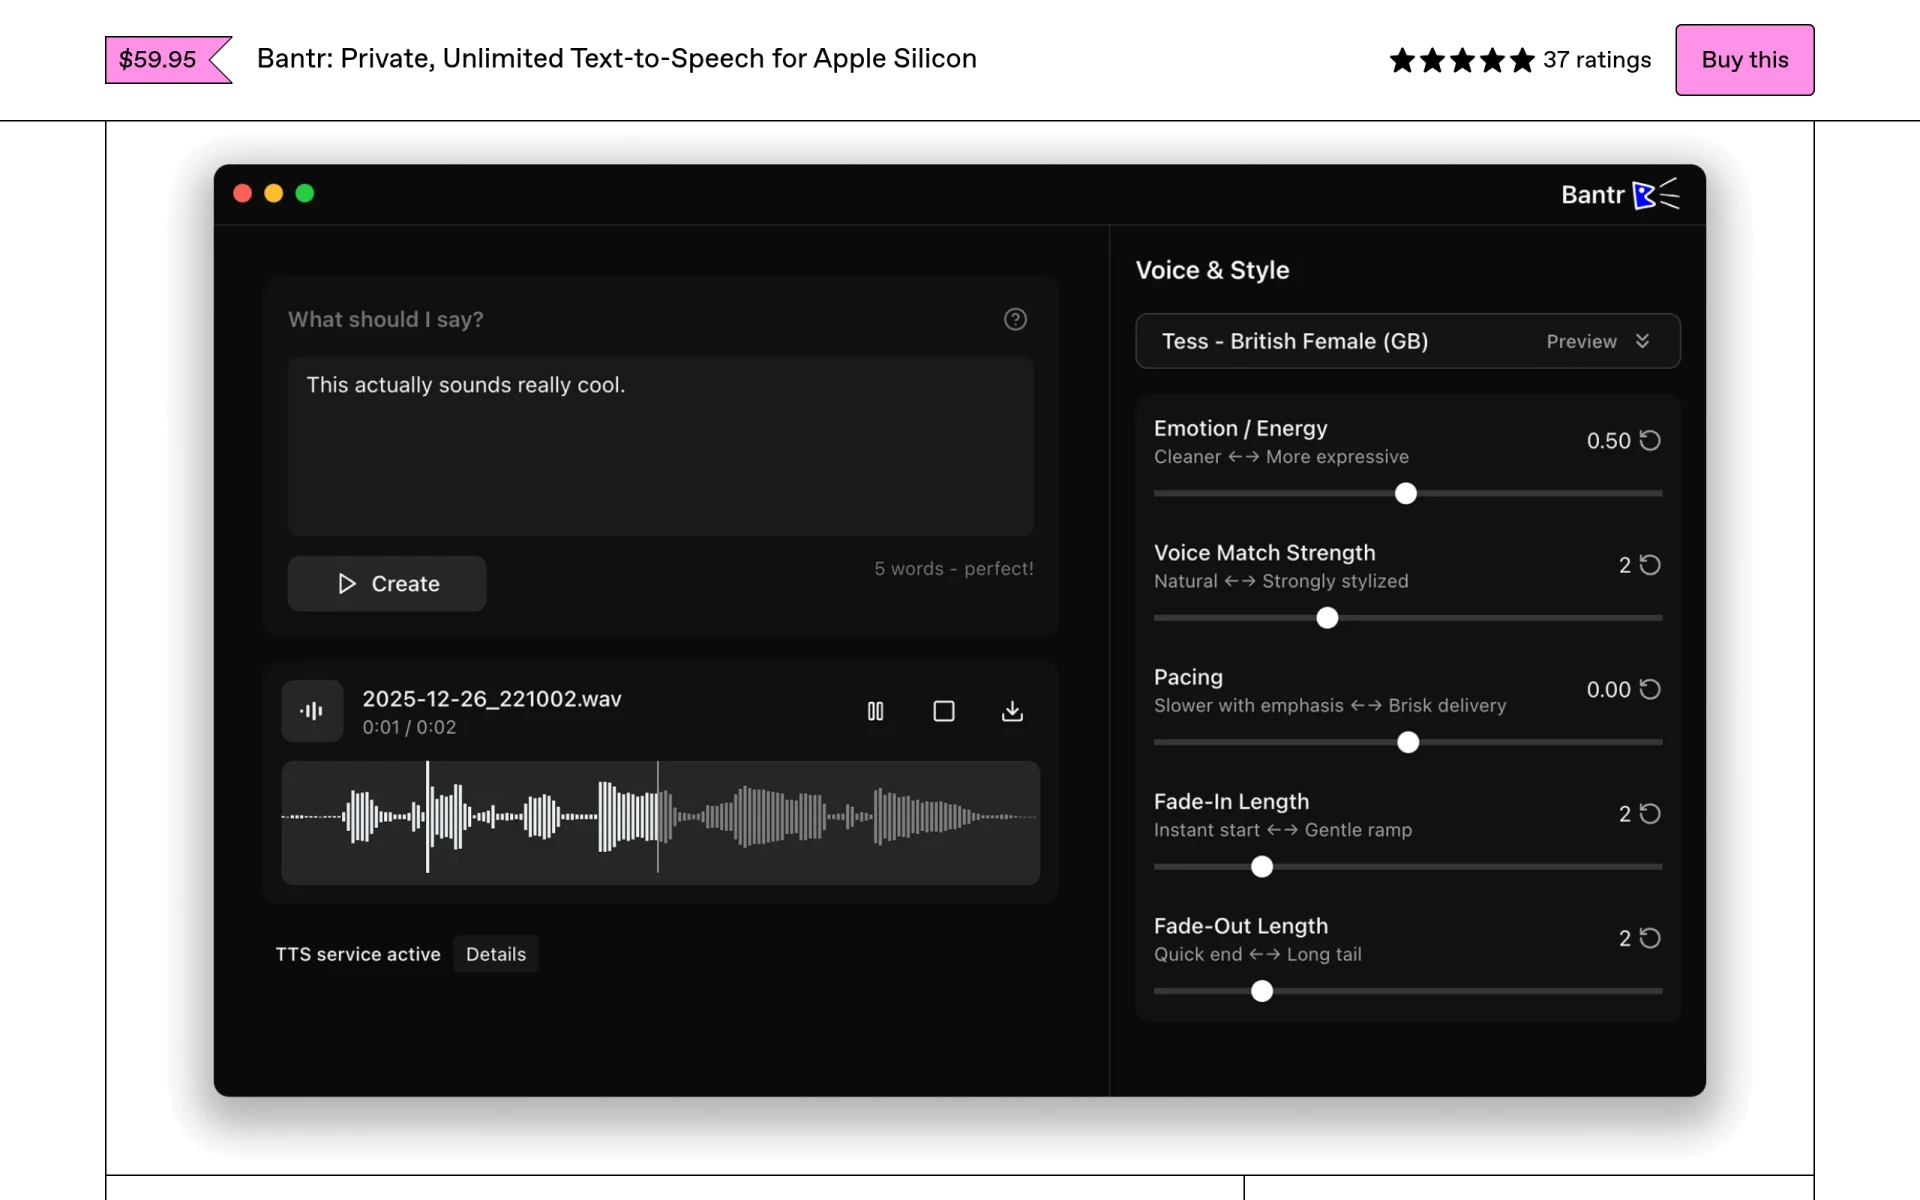Reset the Fade-Out Length value
This screenshot has width=1920, height=1200.
point(1650,938)
